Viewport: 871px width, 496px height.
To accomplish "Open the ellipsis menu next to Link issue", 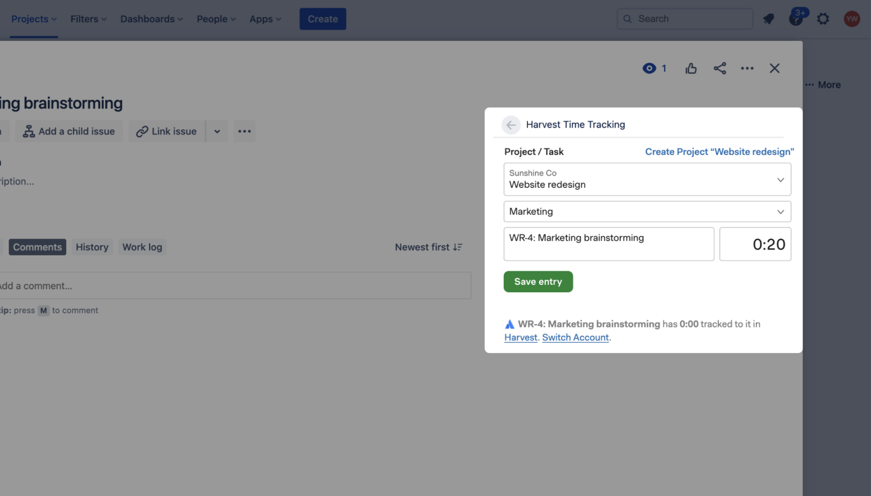I will coord(244,132).
